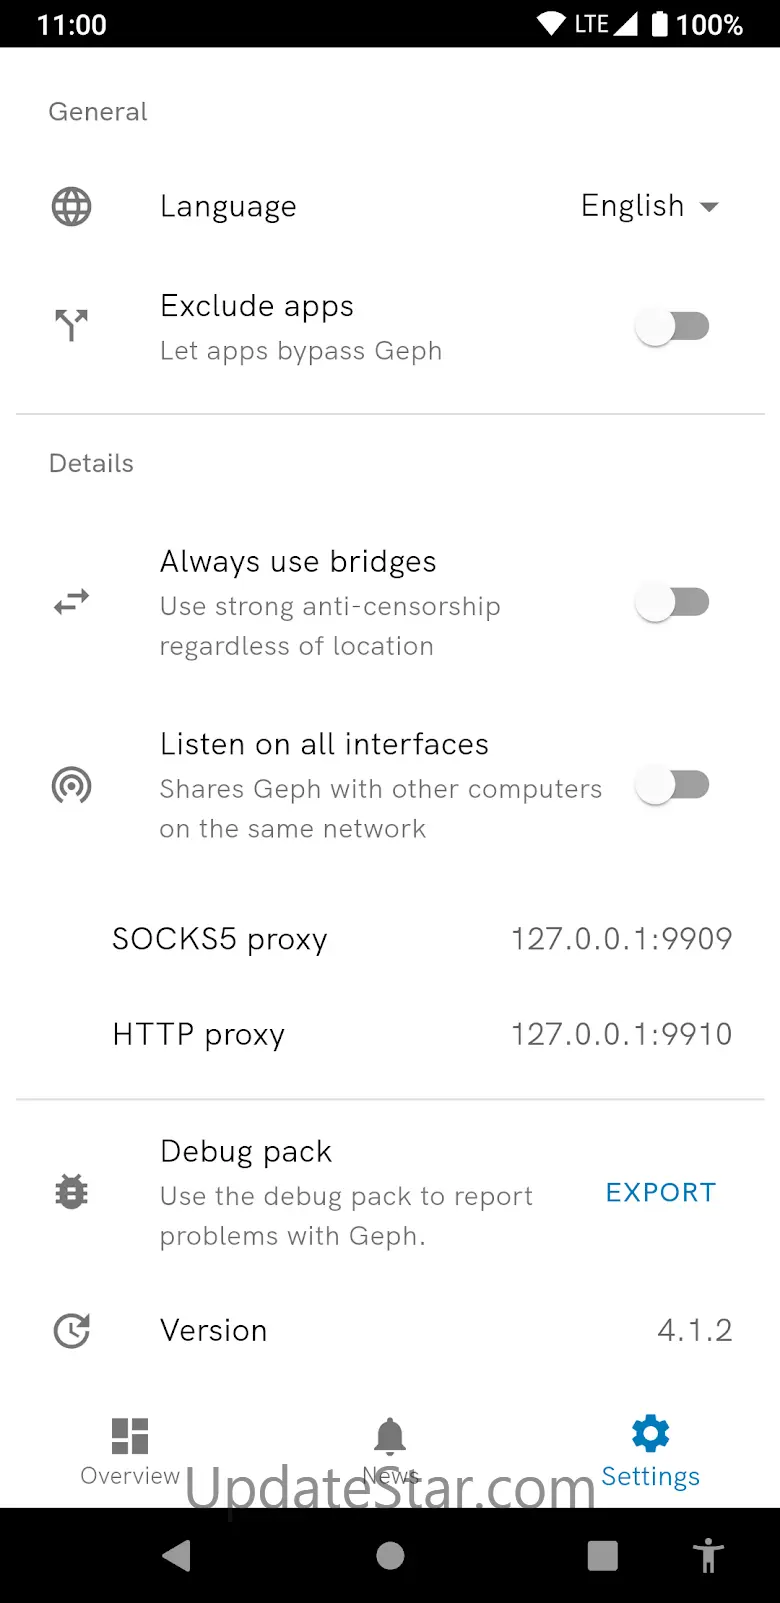The image size is (780, 1603).
Task: Select the Settings tab
Action: pos(650,1450)
